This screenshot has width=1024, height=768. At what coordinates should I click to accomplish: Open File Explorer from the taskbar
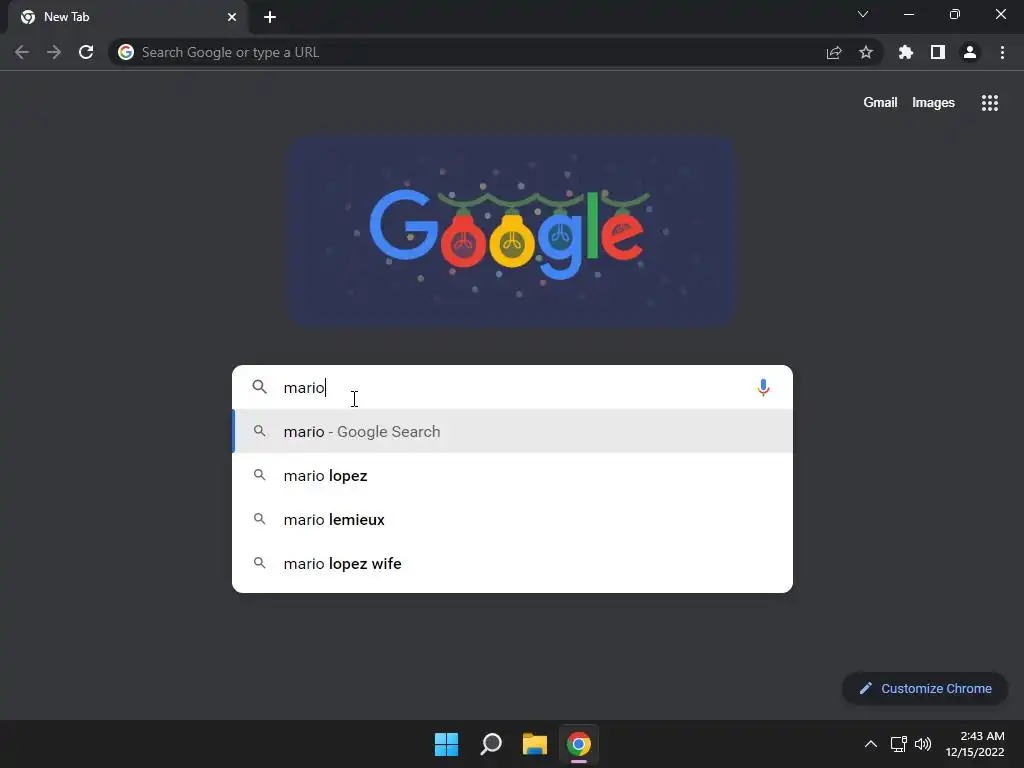click(535, 744)
